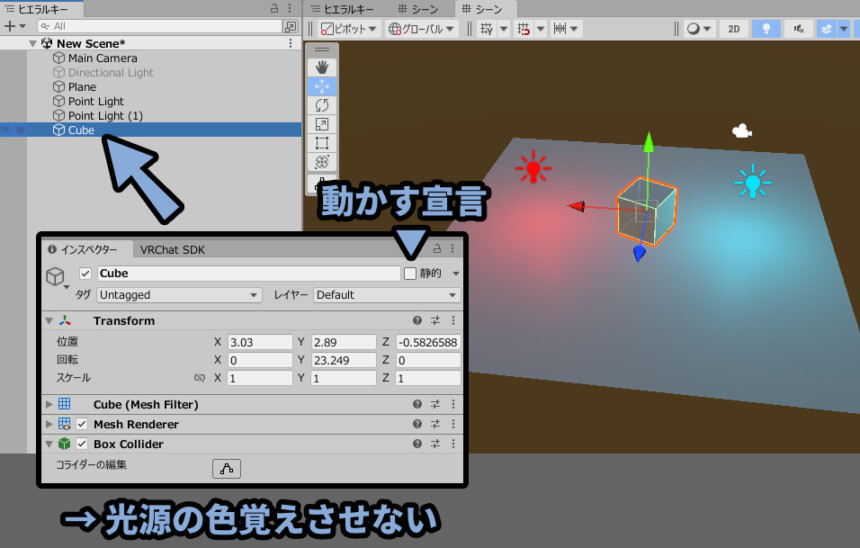The width and height of the screenshot is (860, 548).
Task: Disable Box Collider checkbox
Action: tap(82, 444)
